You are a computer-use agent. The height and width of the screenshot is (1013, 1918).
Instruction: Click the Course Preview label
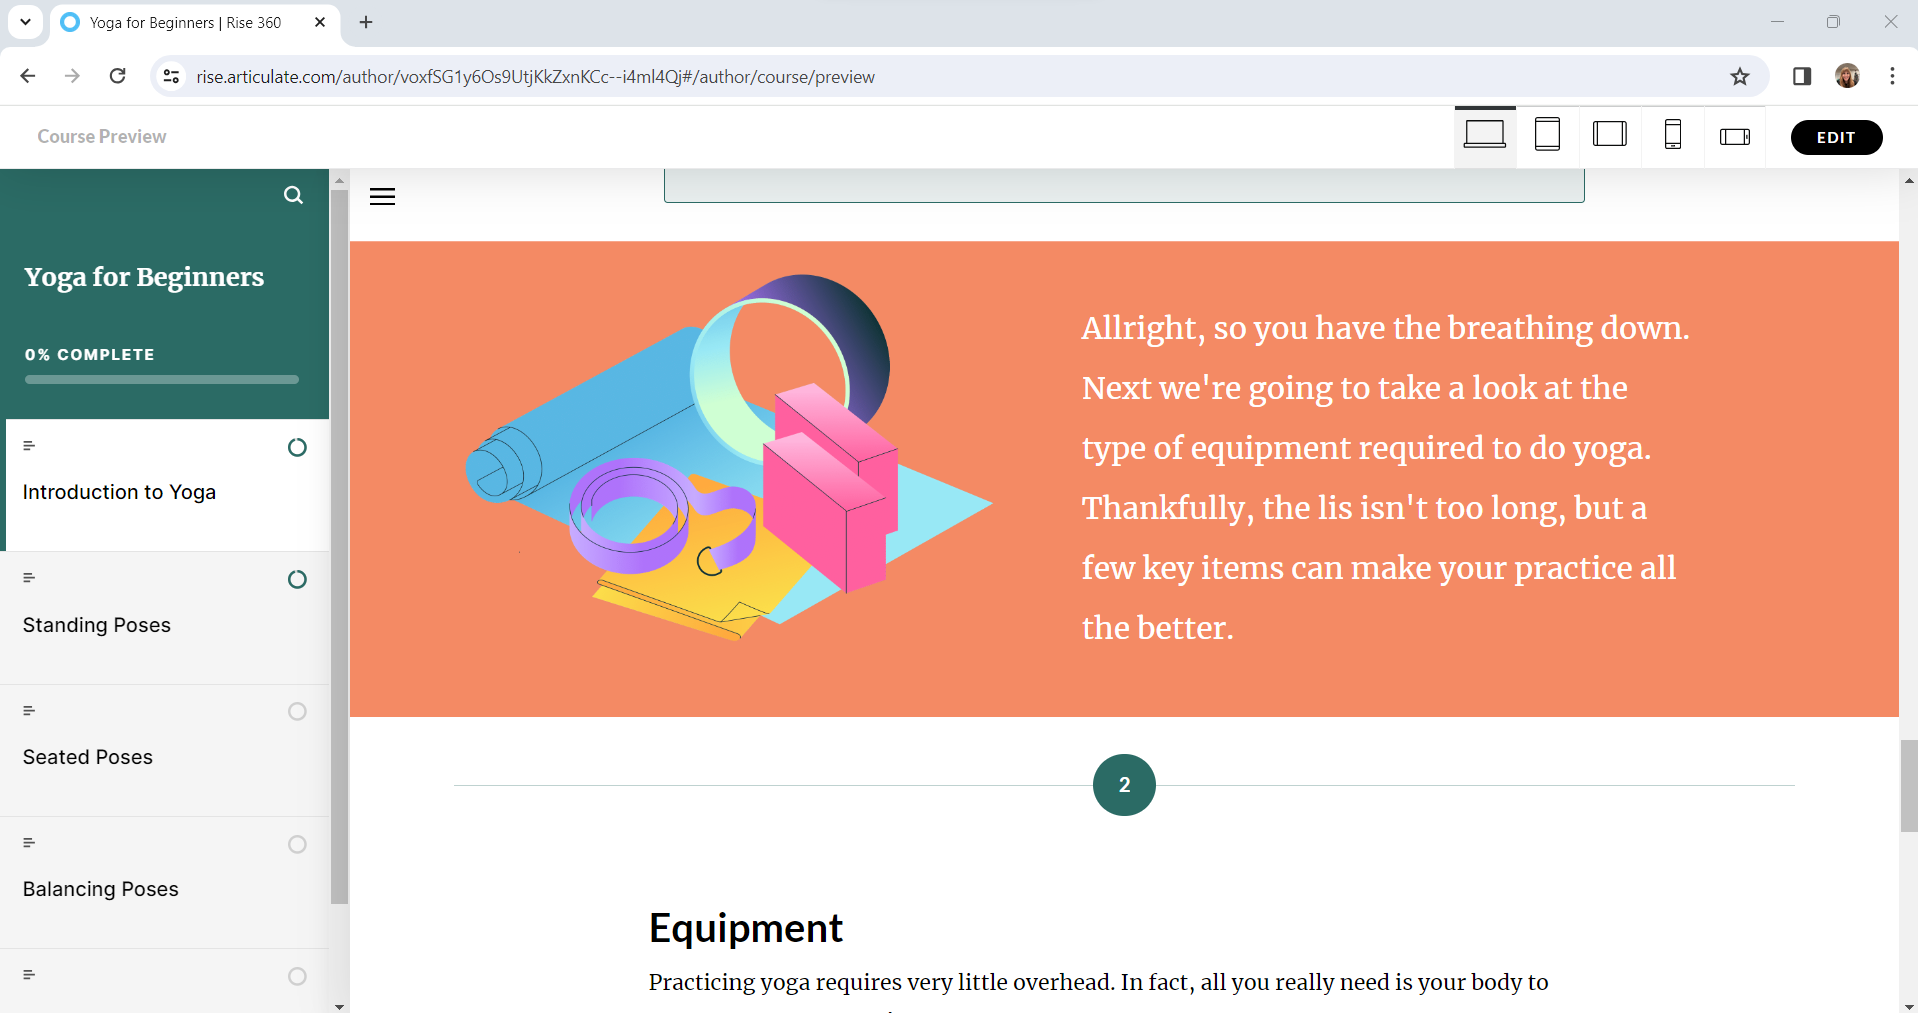pyautogui.click(x=102, y=137)
